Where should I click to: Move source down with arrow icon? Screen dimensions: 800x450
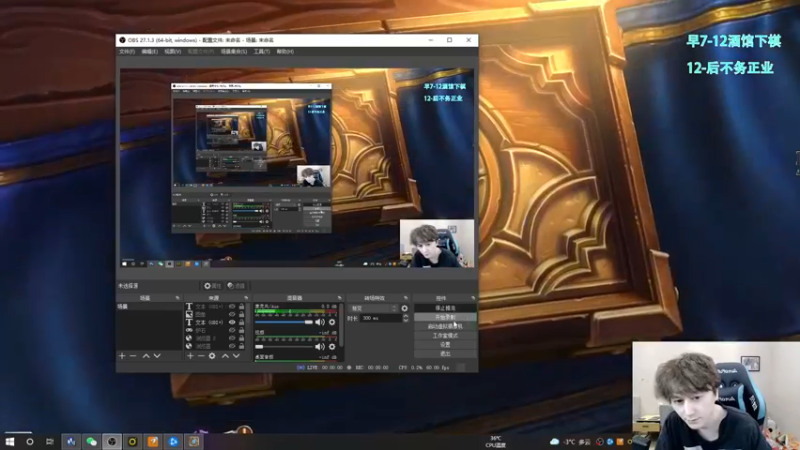click(236, 356)
